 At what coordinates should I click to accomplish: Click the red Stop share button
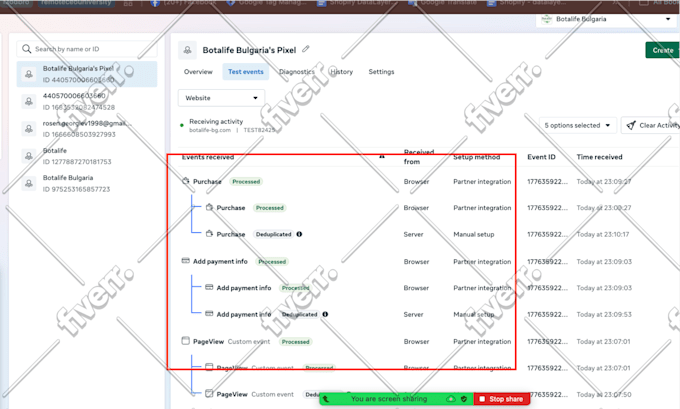(502, 399)
